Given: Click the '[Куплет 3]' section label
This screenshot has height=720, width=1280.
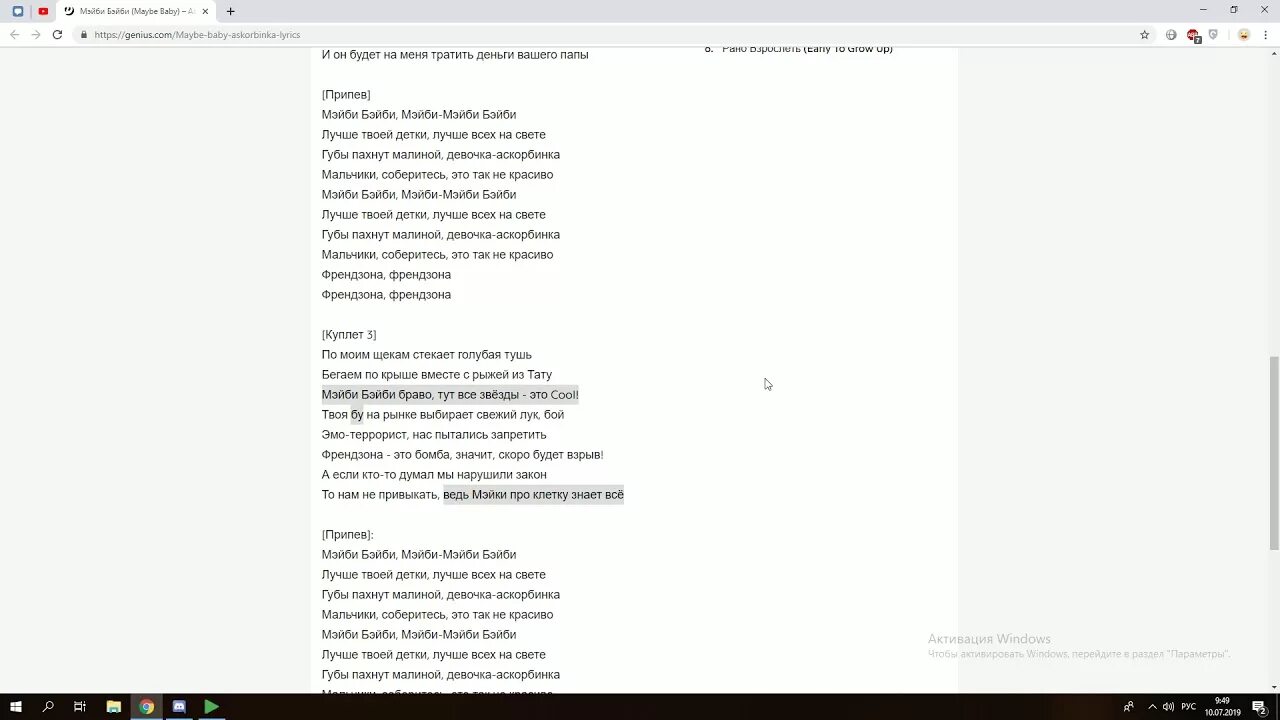Looking at the screenshot, I should click(x=349, y=334).
